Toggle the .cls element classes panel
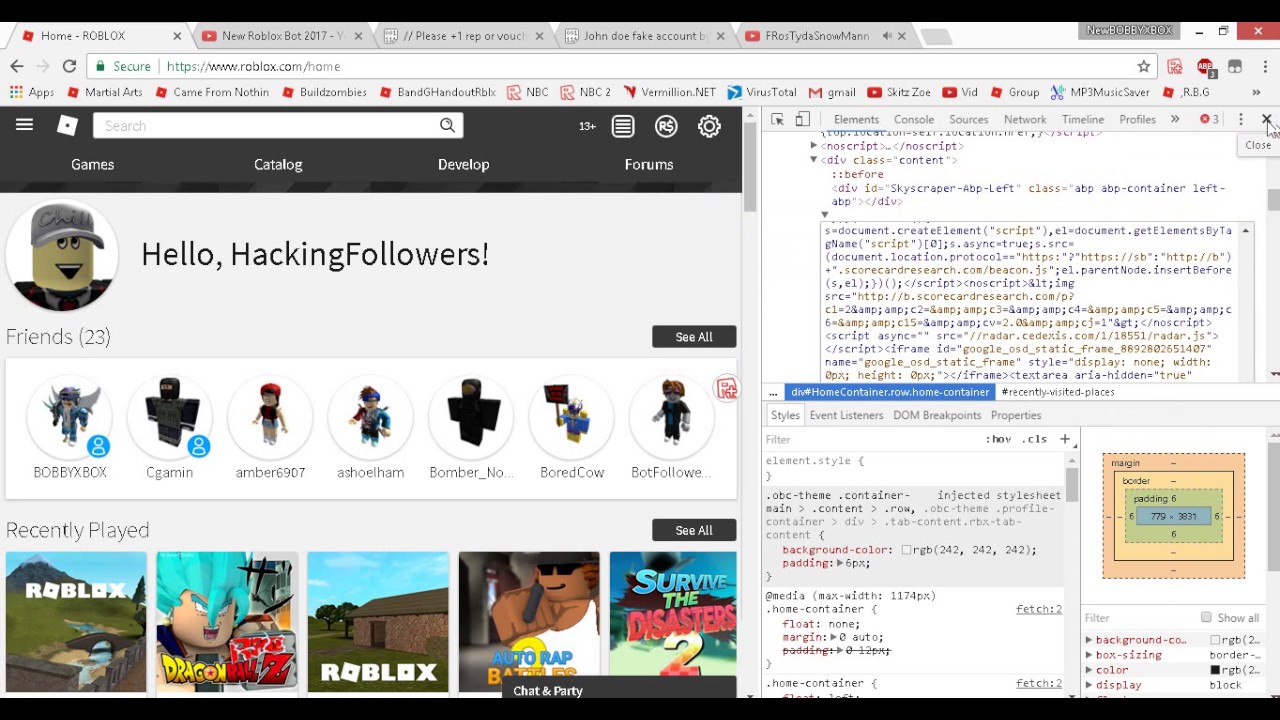Viewport: 1280px width, 720px height. (x=1034, y=439)
